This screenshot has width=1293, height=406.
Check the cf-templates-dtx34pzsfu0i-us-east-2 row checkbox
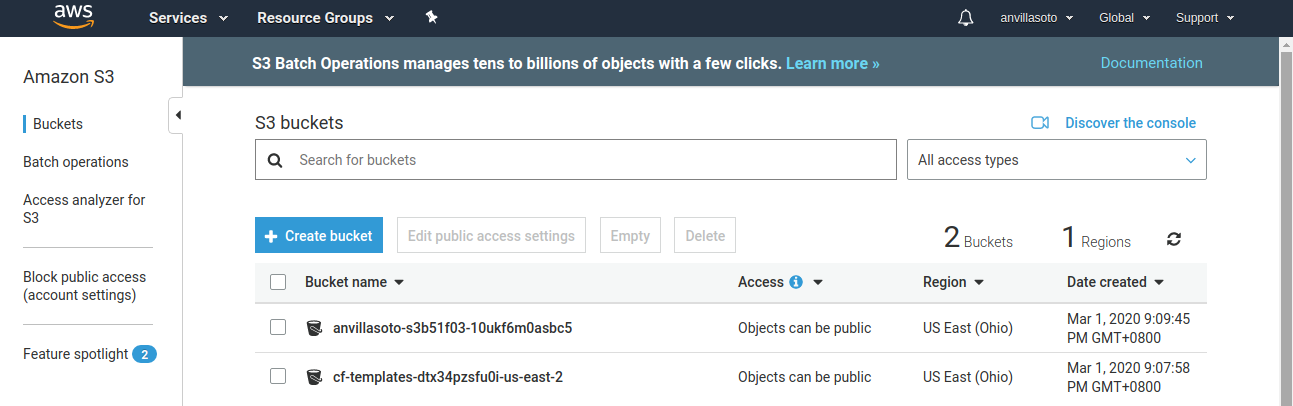[278, 376]
